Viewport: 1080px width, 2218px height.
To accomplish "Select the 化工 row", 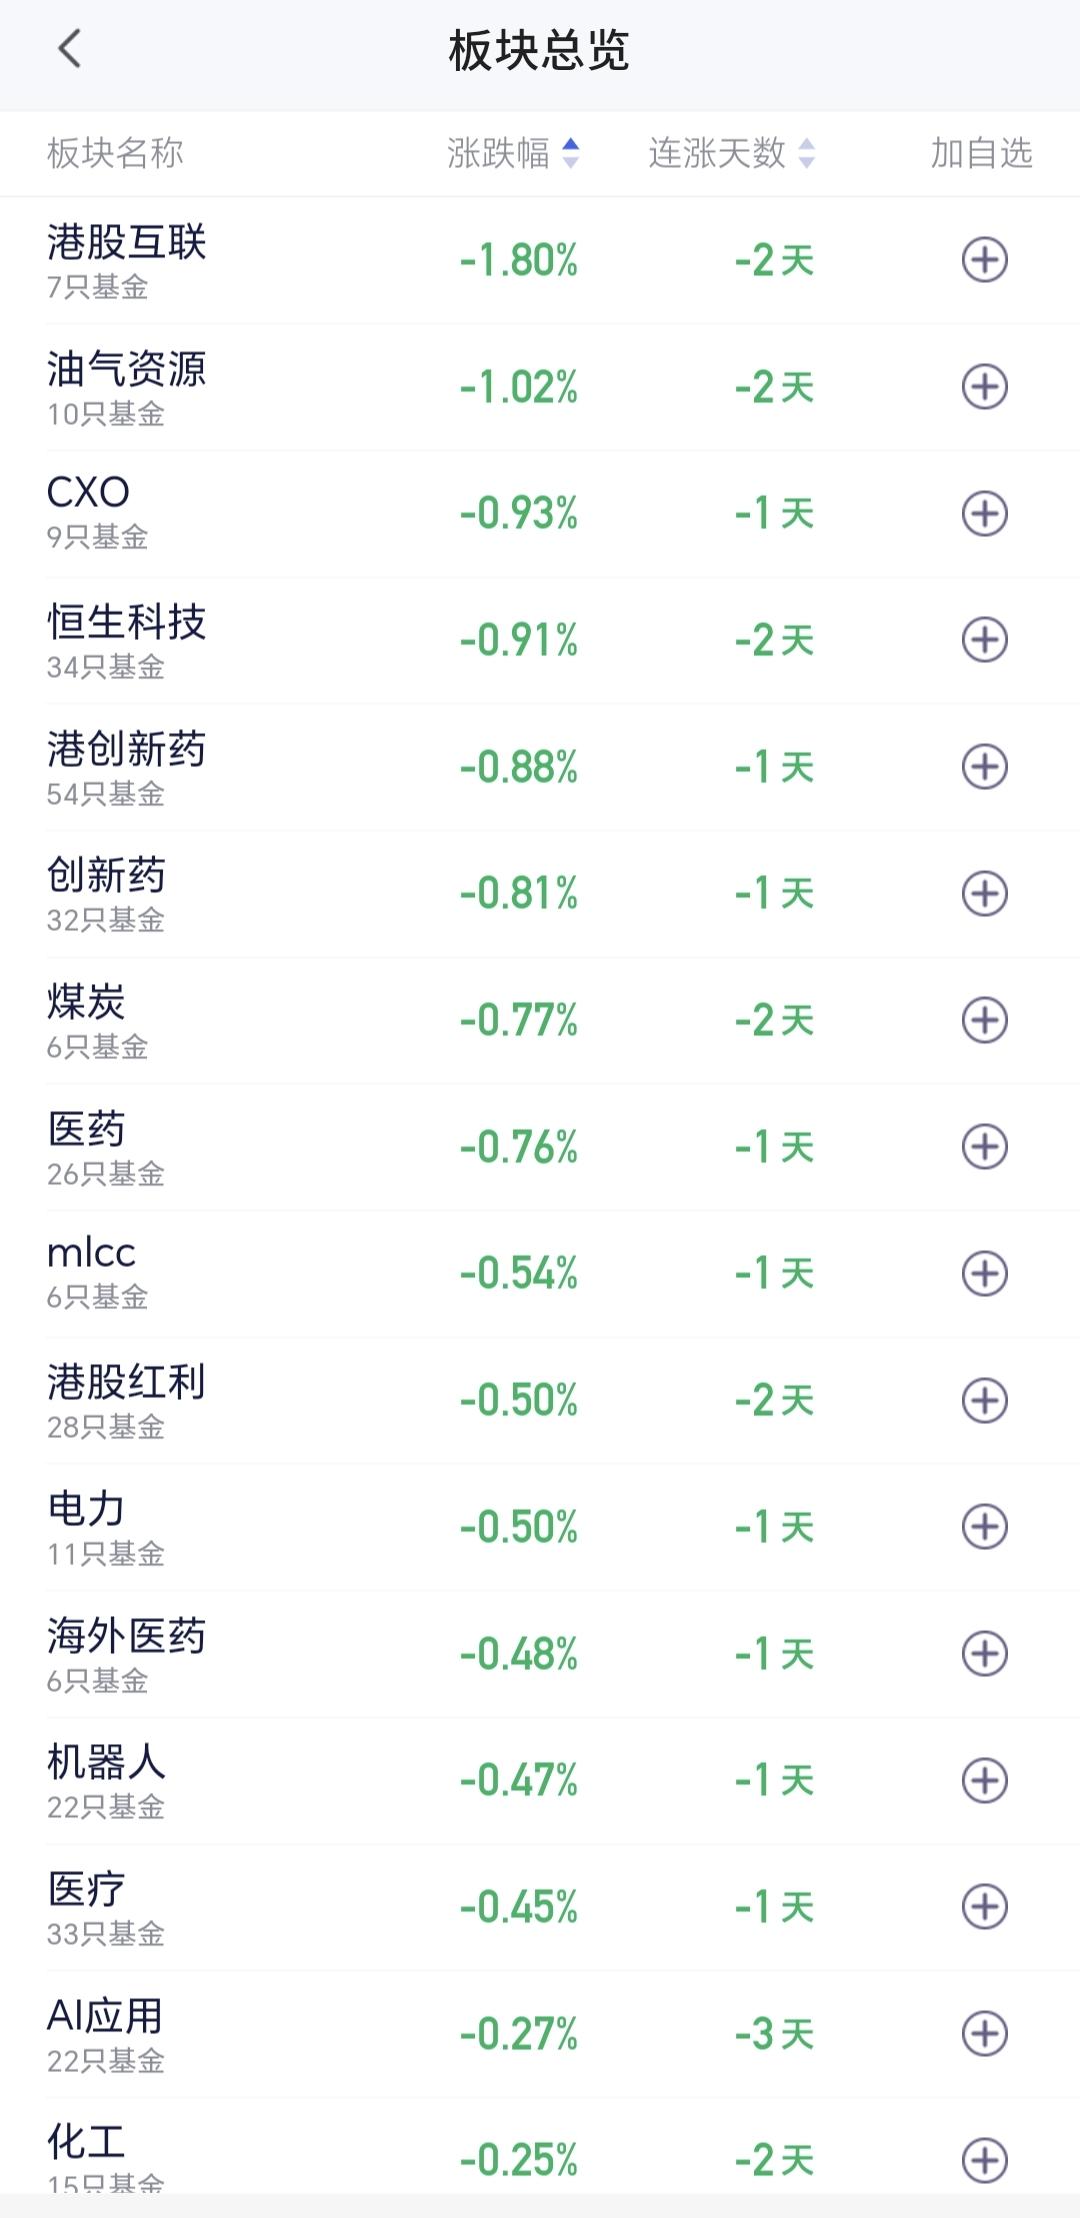I will click(x=540, y=2148).
